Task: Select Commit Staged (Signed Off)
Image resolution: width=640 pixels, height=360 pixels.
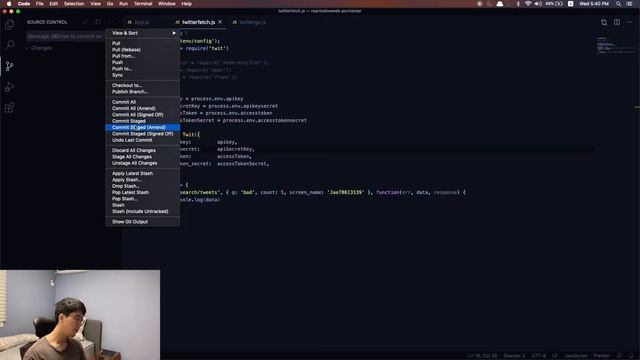Action: [x=142, y=134]
